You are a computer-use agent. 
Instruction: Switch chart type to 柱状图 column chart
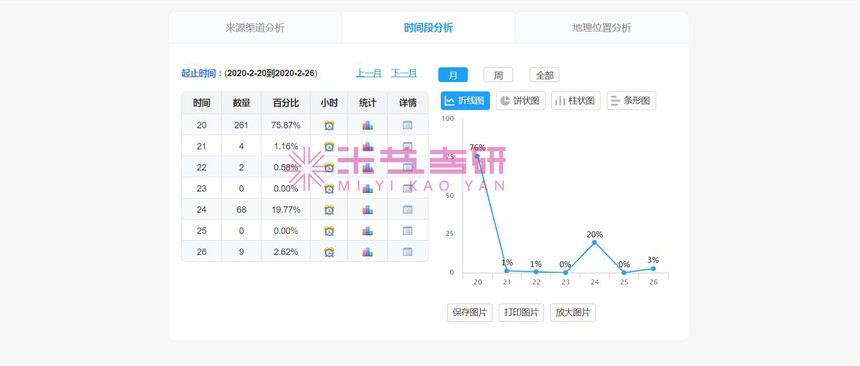[576, 100]
